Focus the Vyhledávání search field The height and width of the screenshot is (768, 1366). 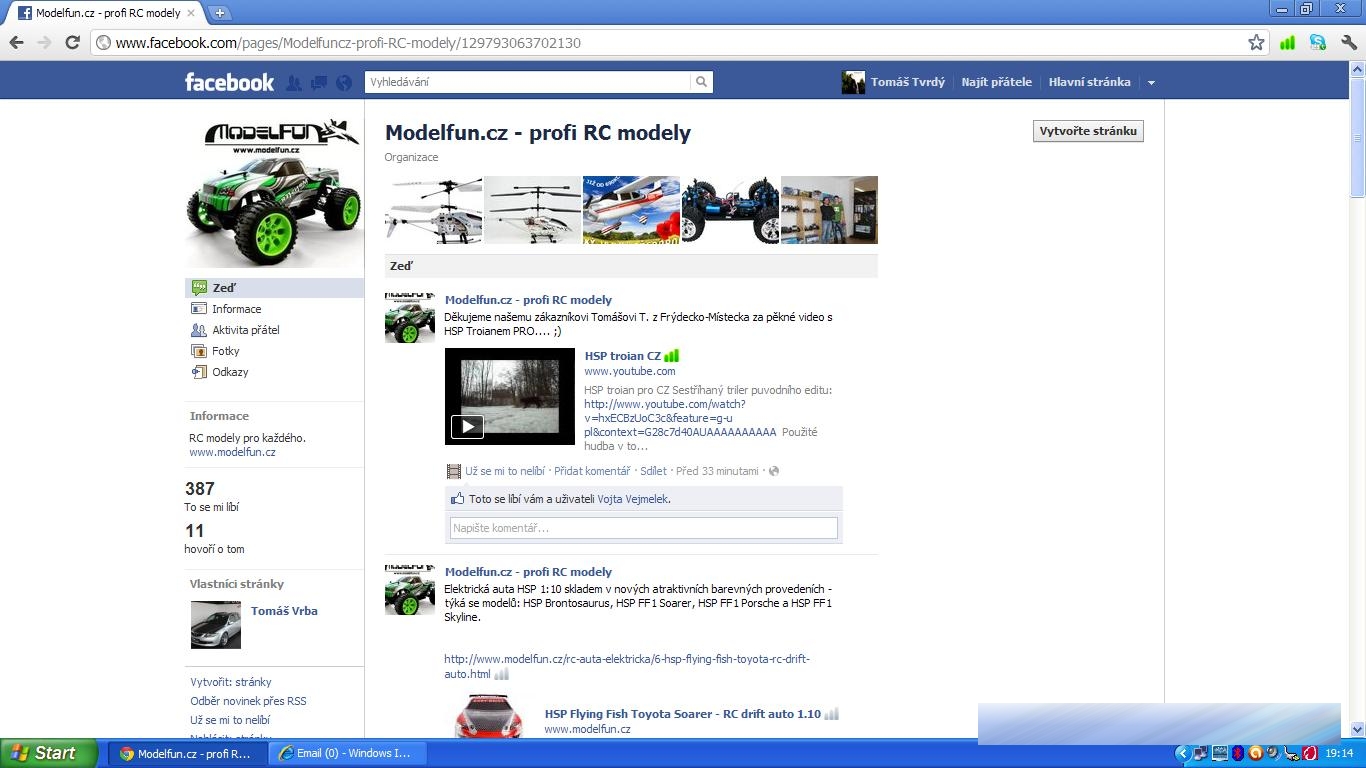click(x=528, y=82)
